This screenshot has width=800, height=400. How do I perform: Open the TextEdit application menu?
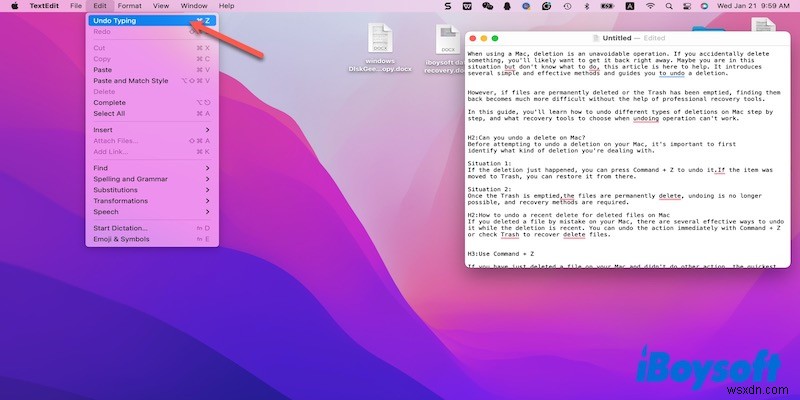tap(44, 6)
